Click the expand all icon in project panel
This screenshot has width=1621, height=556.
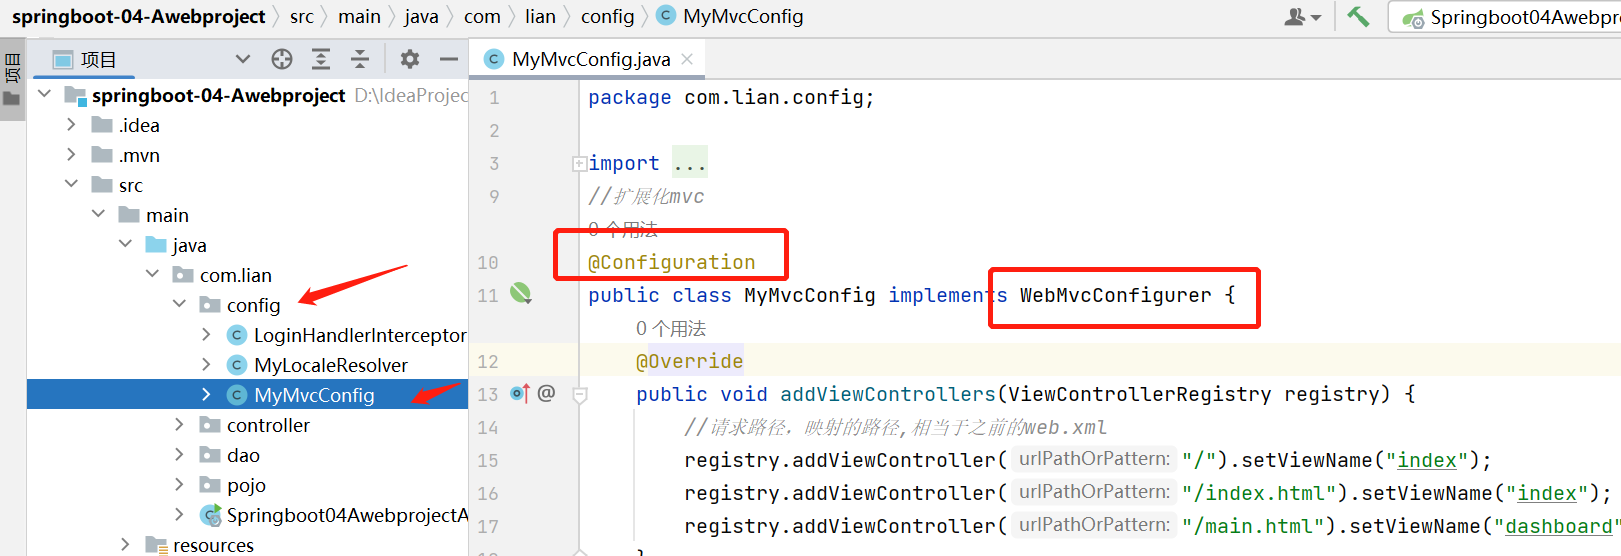pos(321,60)
